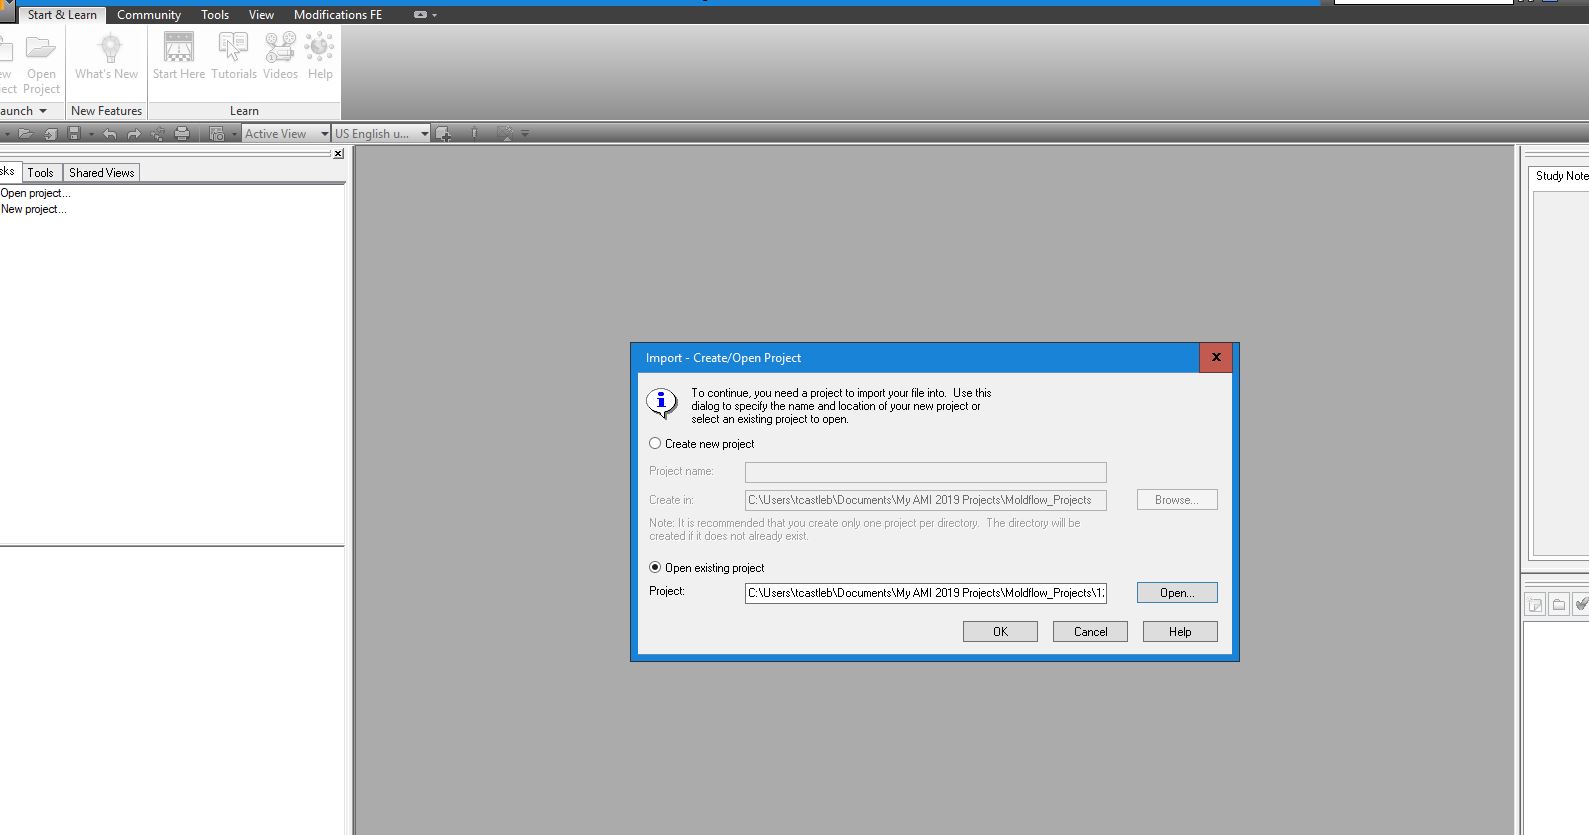This screenshot has width=1589, height=835.
Task: Click the New project... task link
Action: coord(33,209)
